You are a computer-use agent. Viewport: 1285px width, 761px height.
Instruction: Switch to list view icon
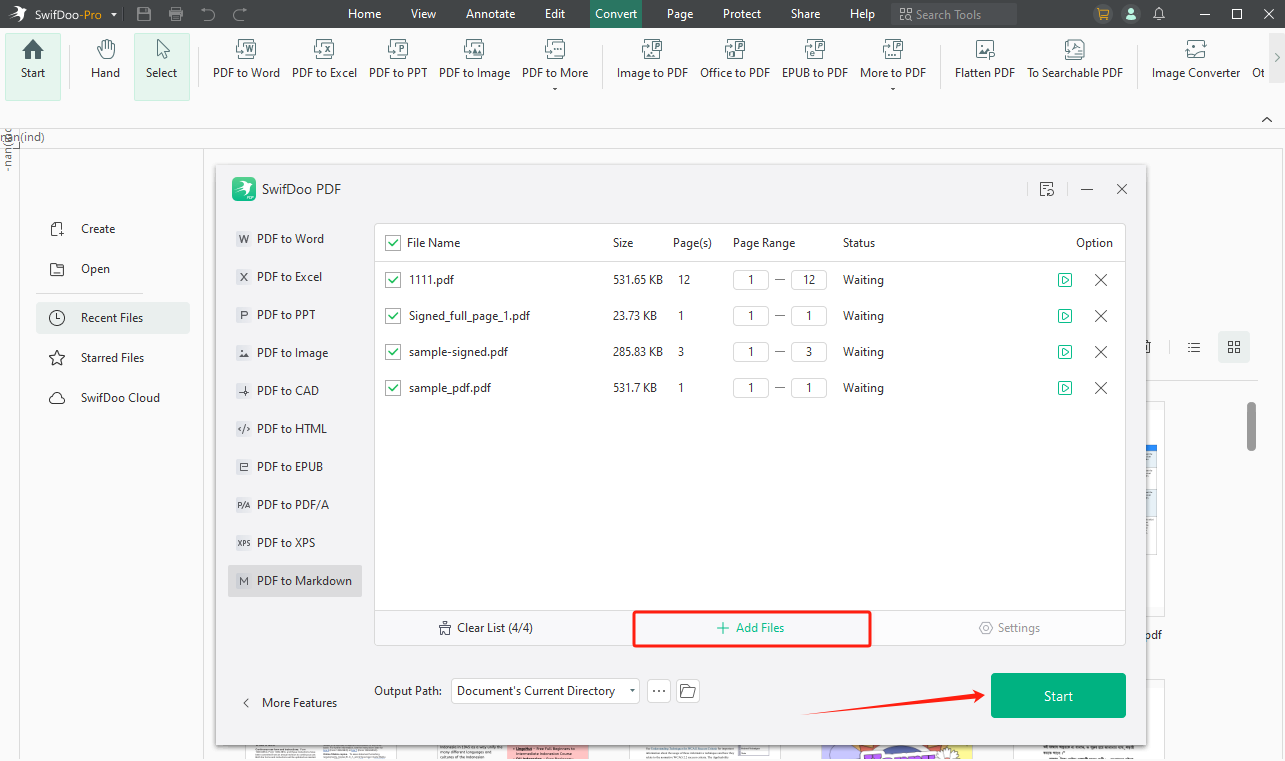point(1194,347)
